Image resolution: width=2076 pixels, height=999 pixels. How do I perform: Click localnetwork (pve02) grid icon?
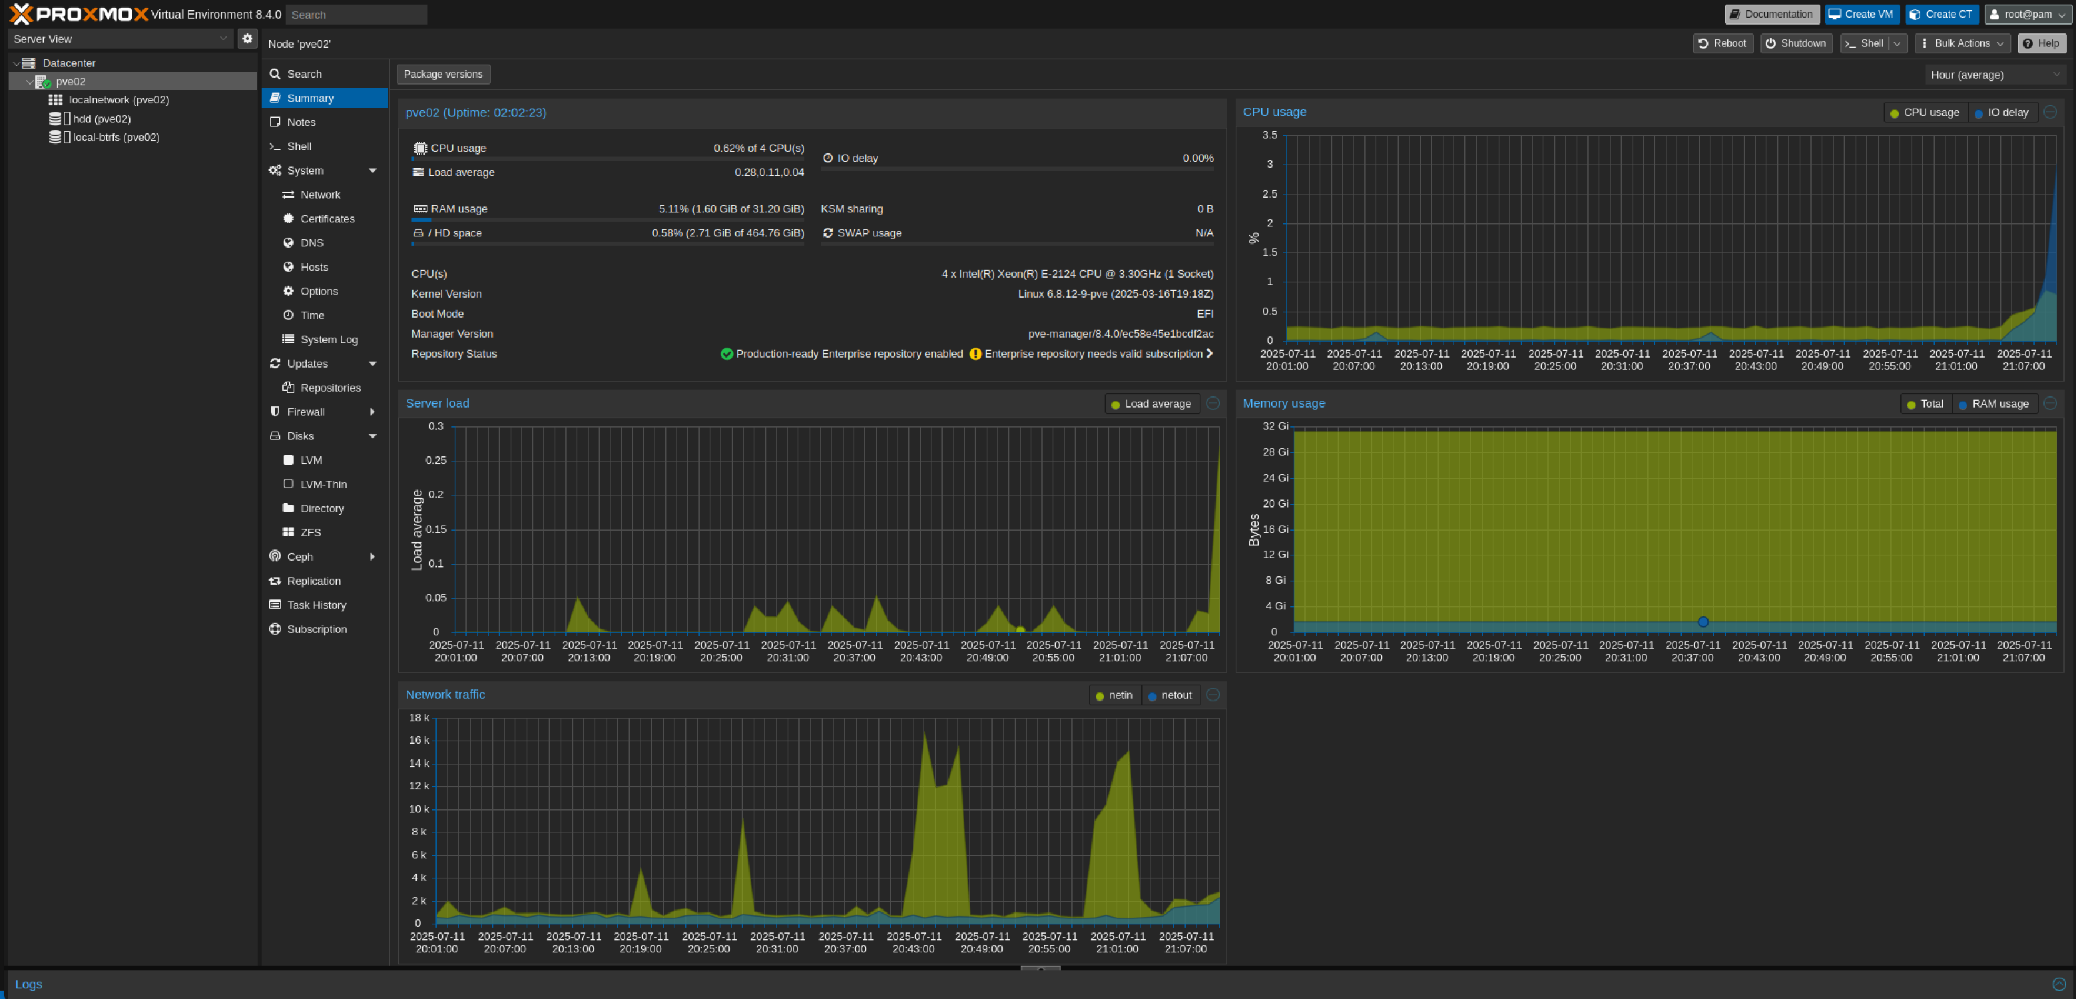coord(56,100)
